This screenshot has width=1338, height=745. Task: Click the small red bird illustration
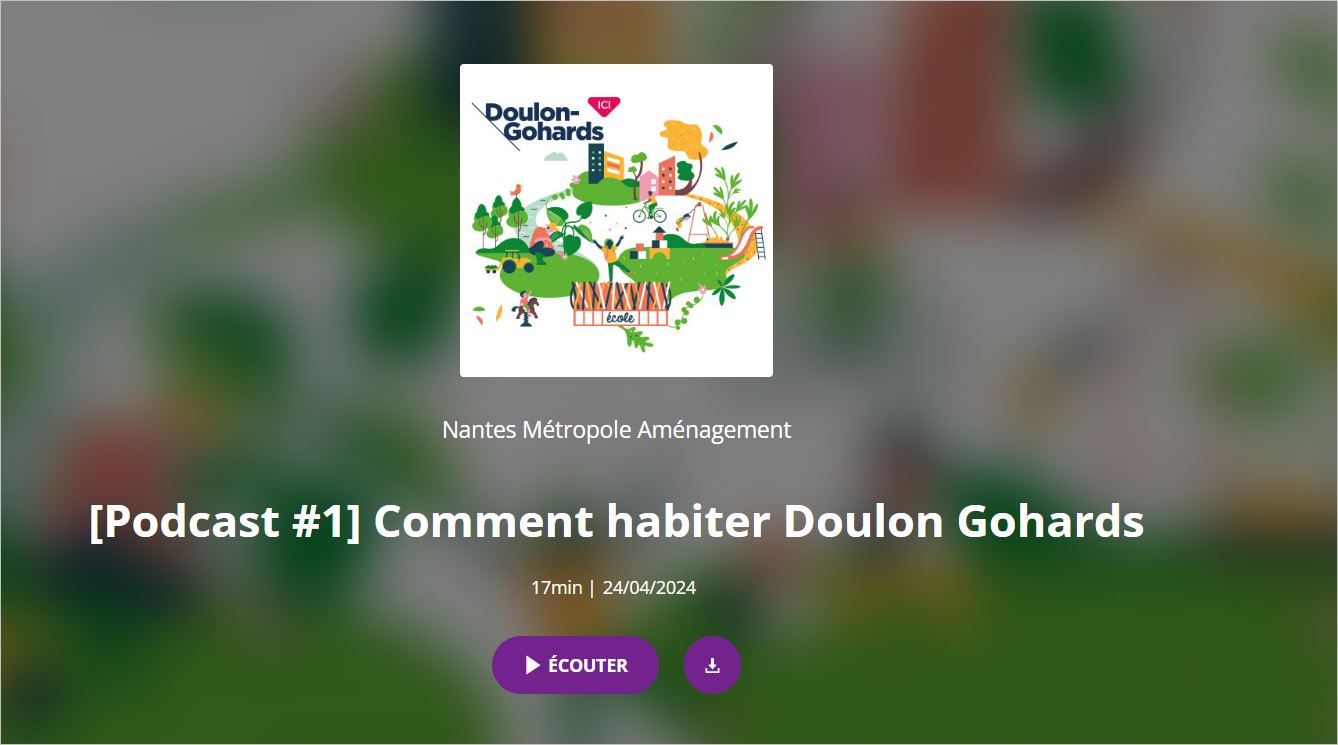(x=516, y=188)
